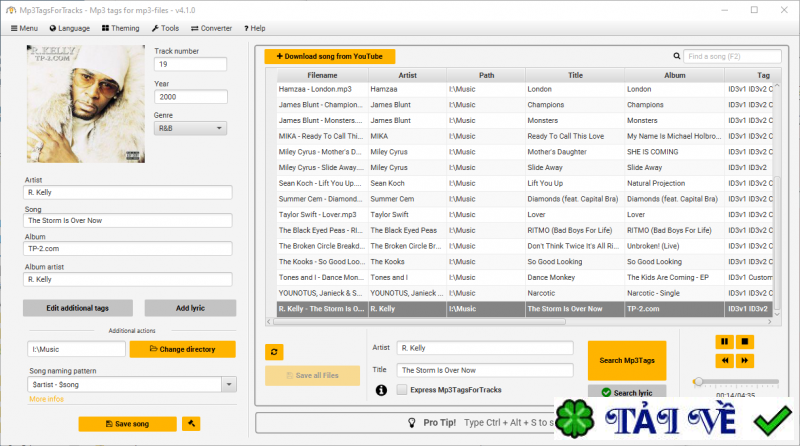
Task: Enable Express Mp3TagsForTracks checkbox
Action: (401, 390)
